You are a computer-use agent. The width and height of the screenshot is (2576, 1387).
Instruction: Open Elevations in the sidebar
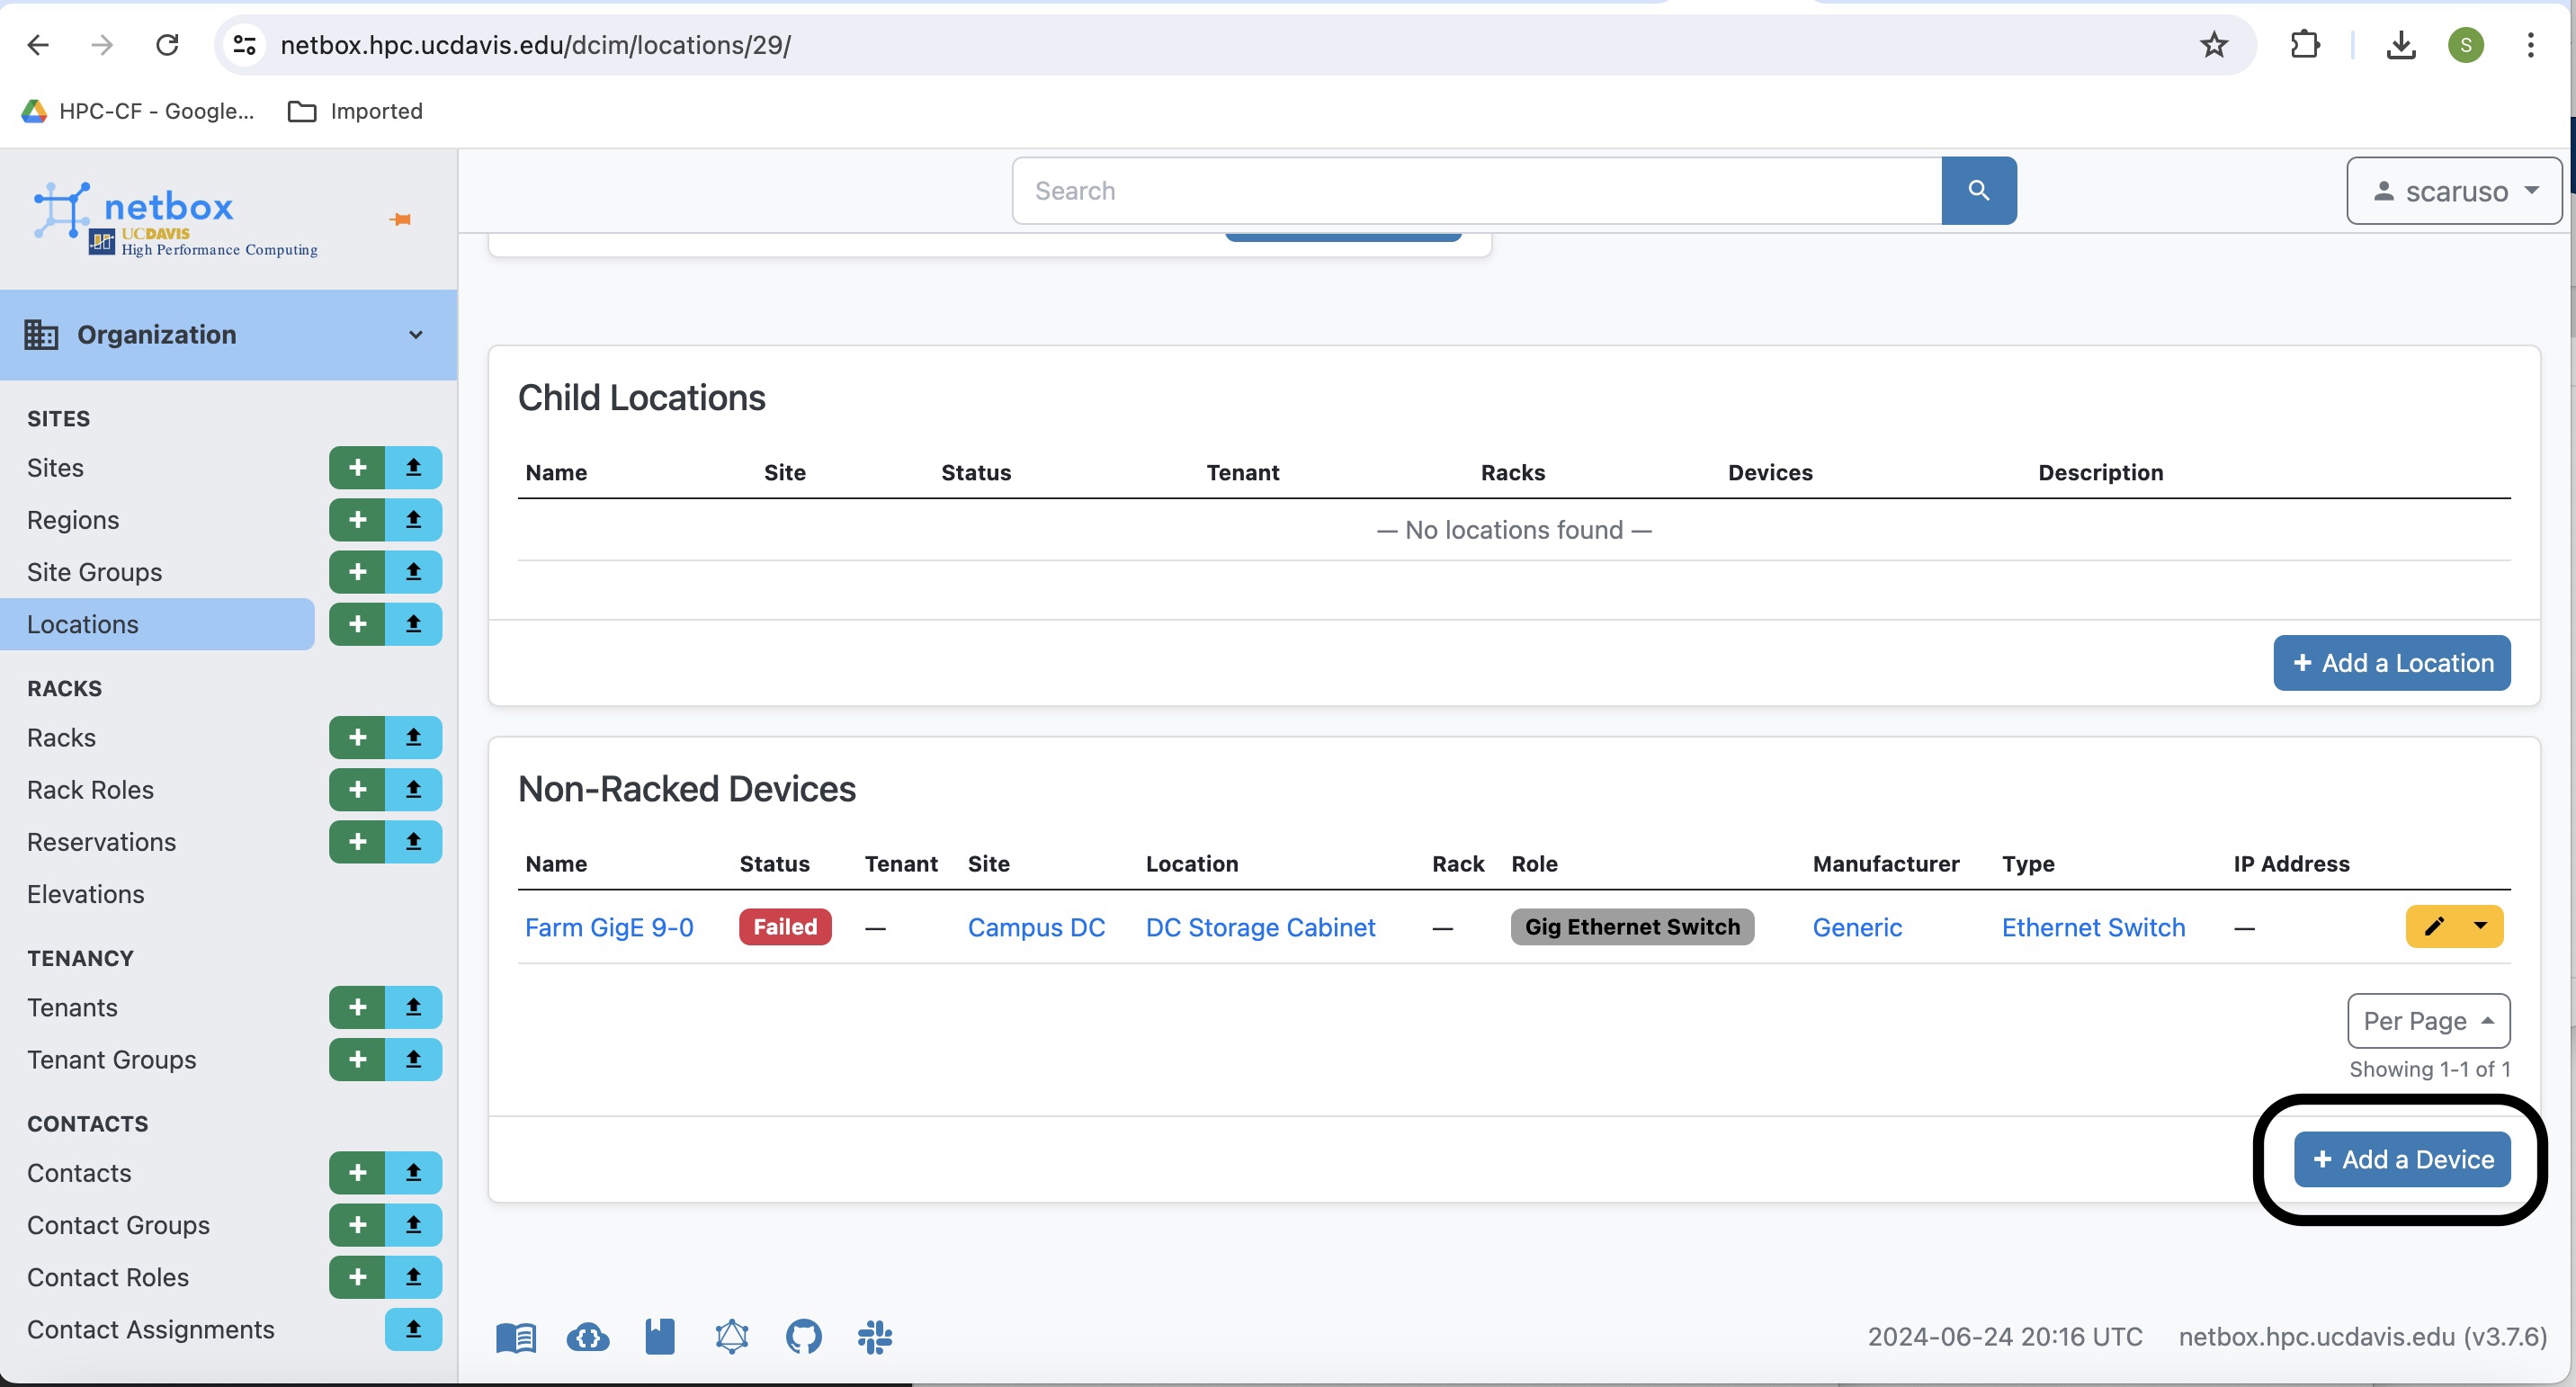pos(86,894)
